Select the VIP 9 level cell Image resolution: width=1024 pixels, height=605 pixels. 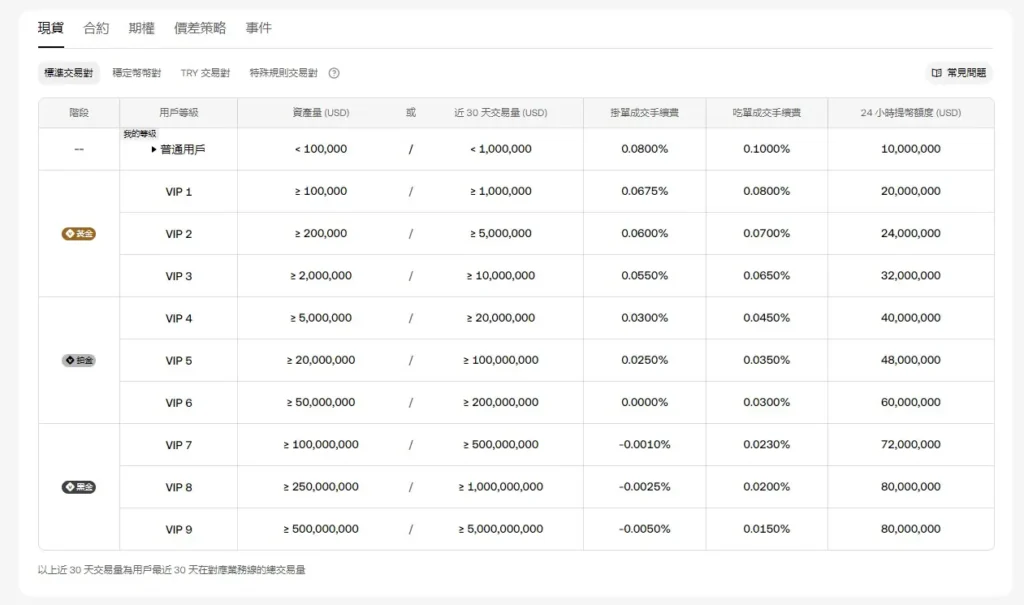pos(178,529)
